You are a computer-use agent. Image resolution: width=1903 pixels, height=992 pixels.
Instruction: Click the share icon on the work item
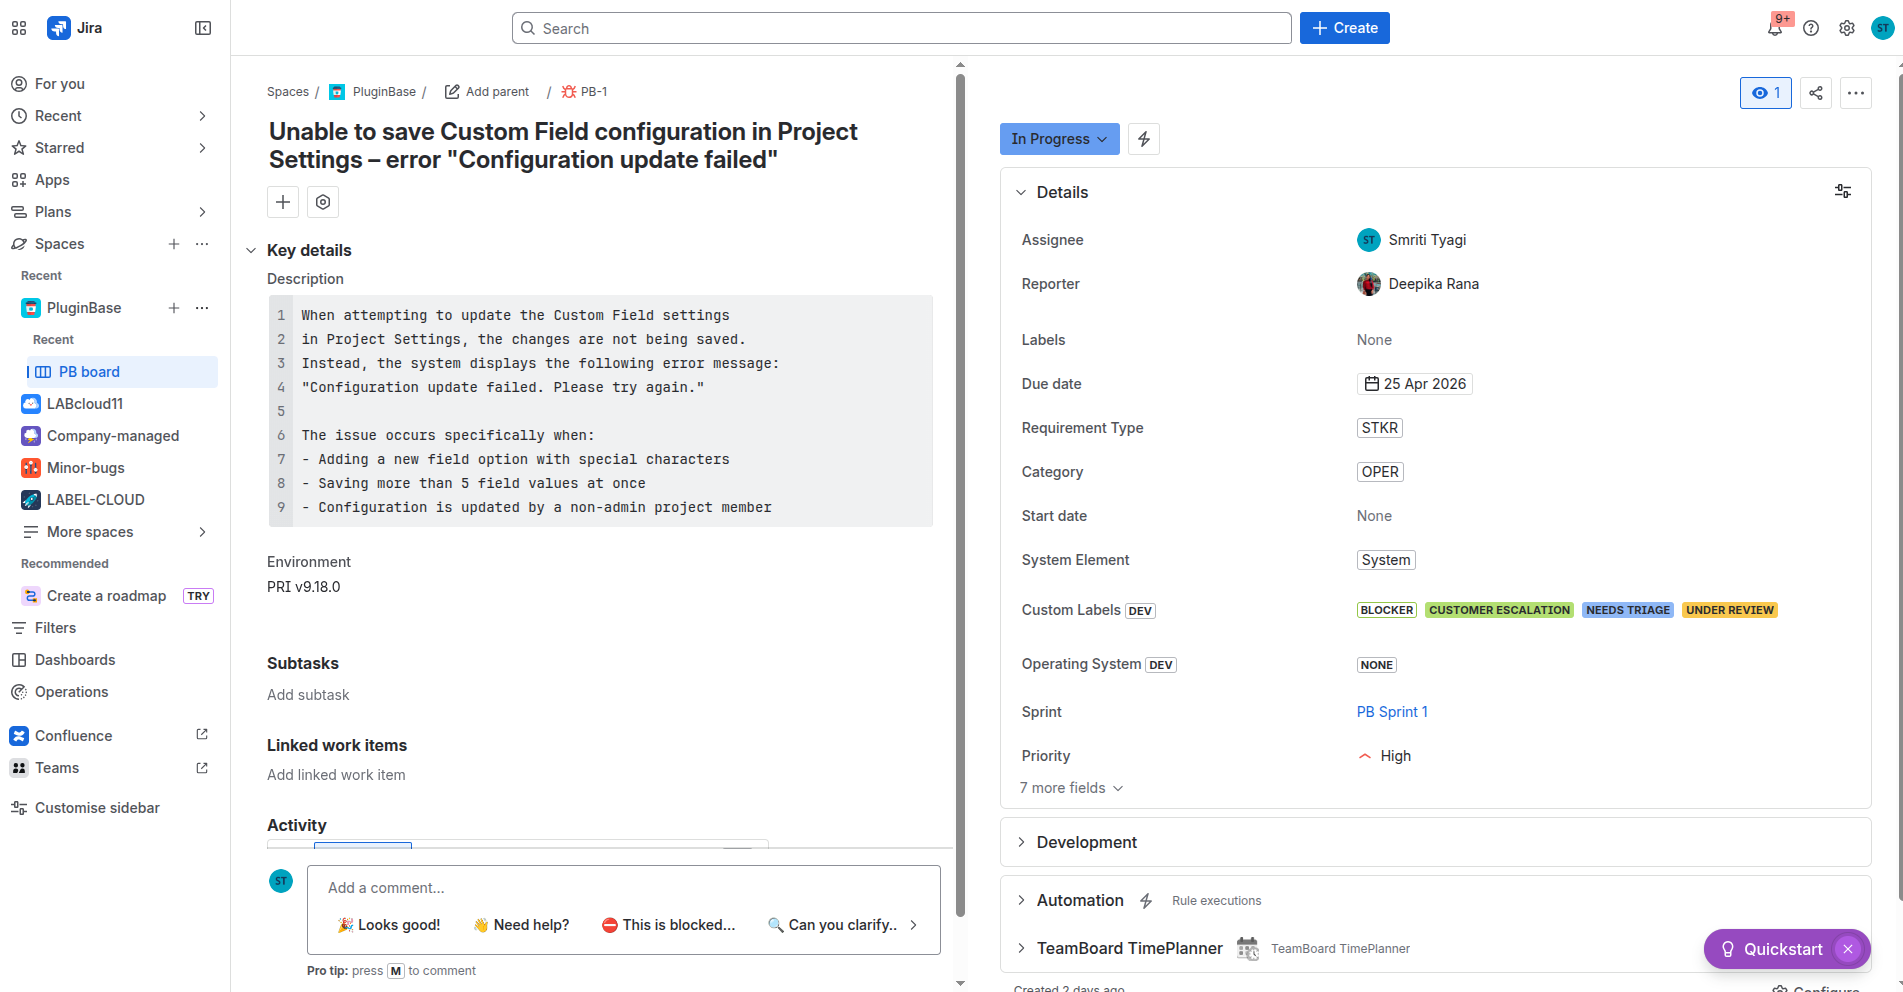[x=1816, y=93]
